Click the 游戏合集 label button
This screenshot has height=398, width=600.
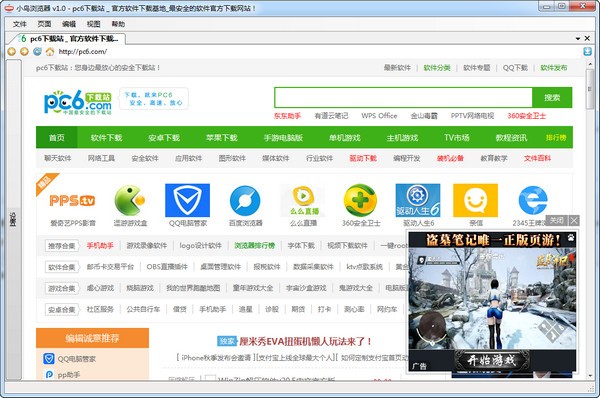click(x=62, y=288)
